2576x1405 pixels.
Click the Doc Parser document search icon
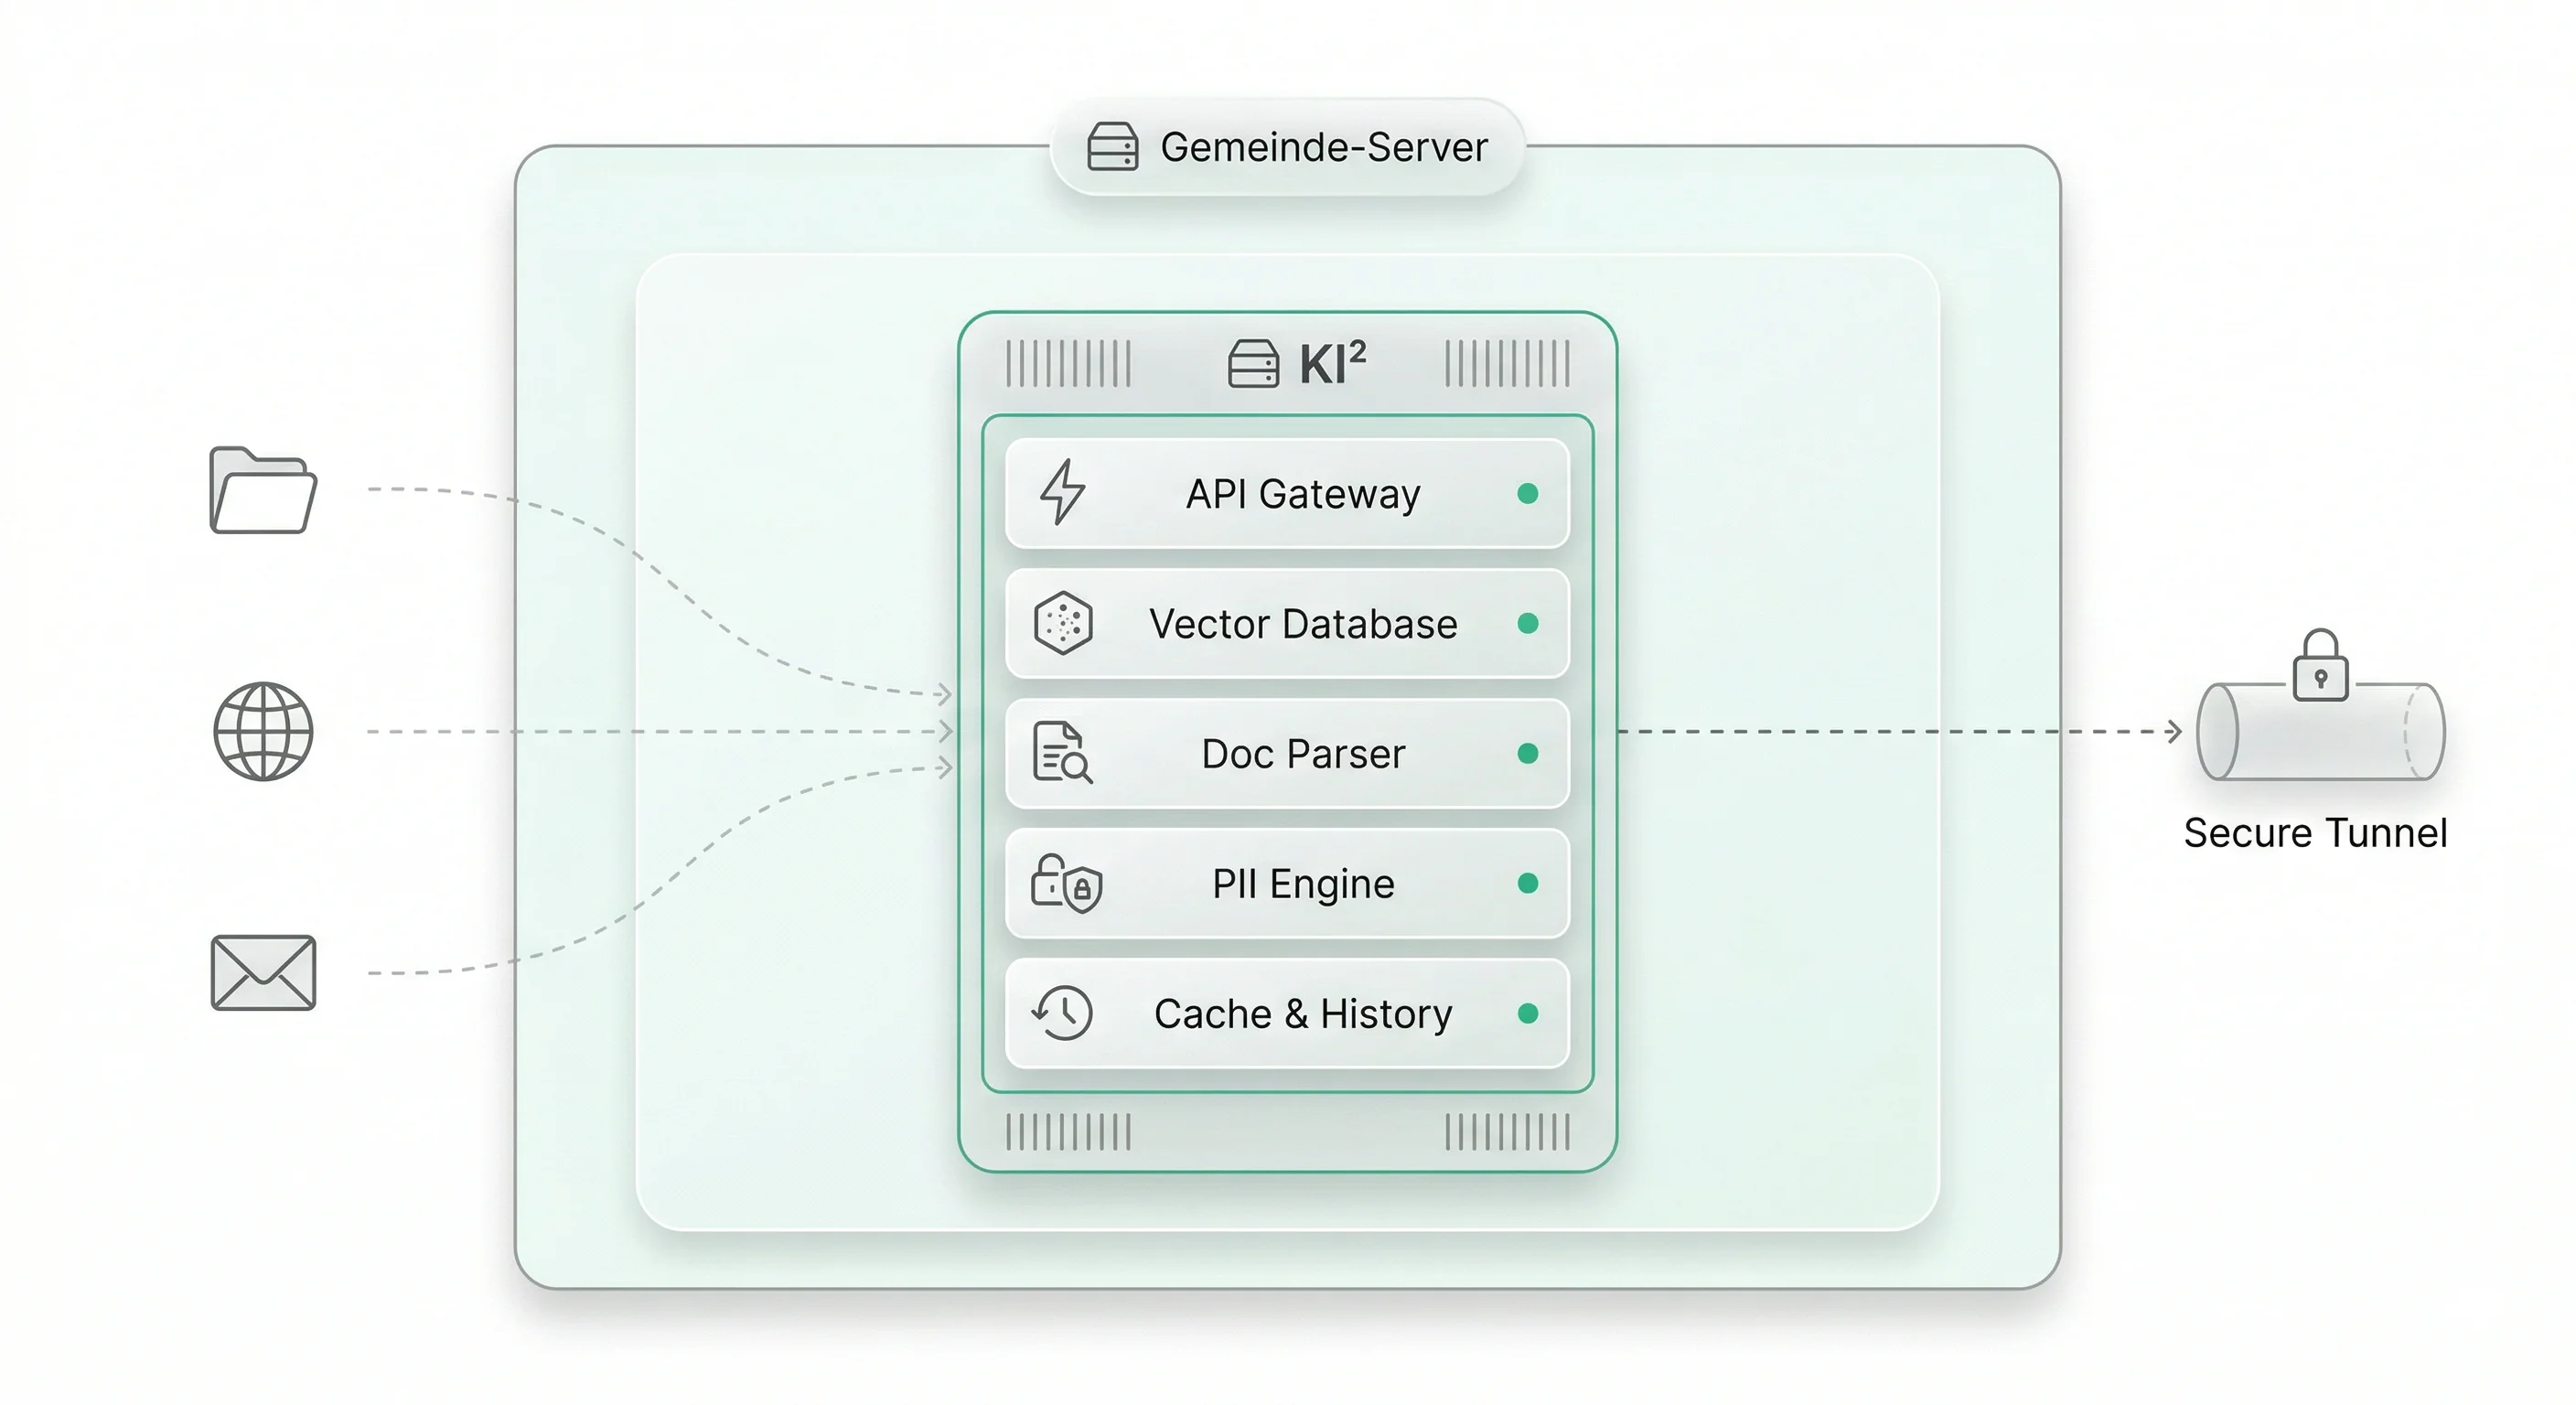click(x=1062, y=753)
